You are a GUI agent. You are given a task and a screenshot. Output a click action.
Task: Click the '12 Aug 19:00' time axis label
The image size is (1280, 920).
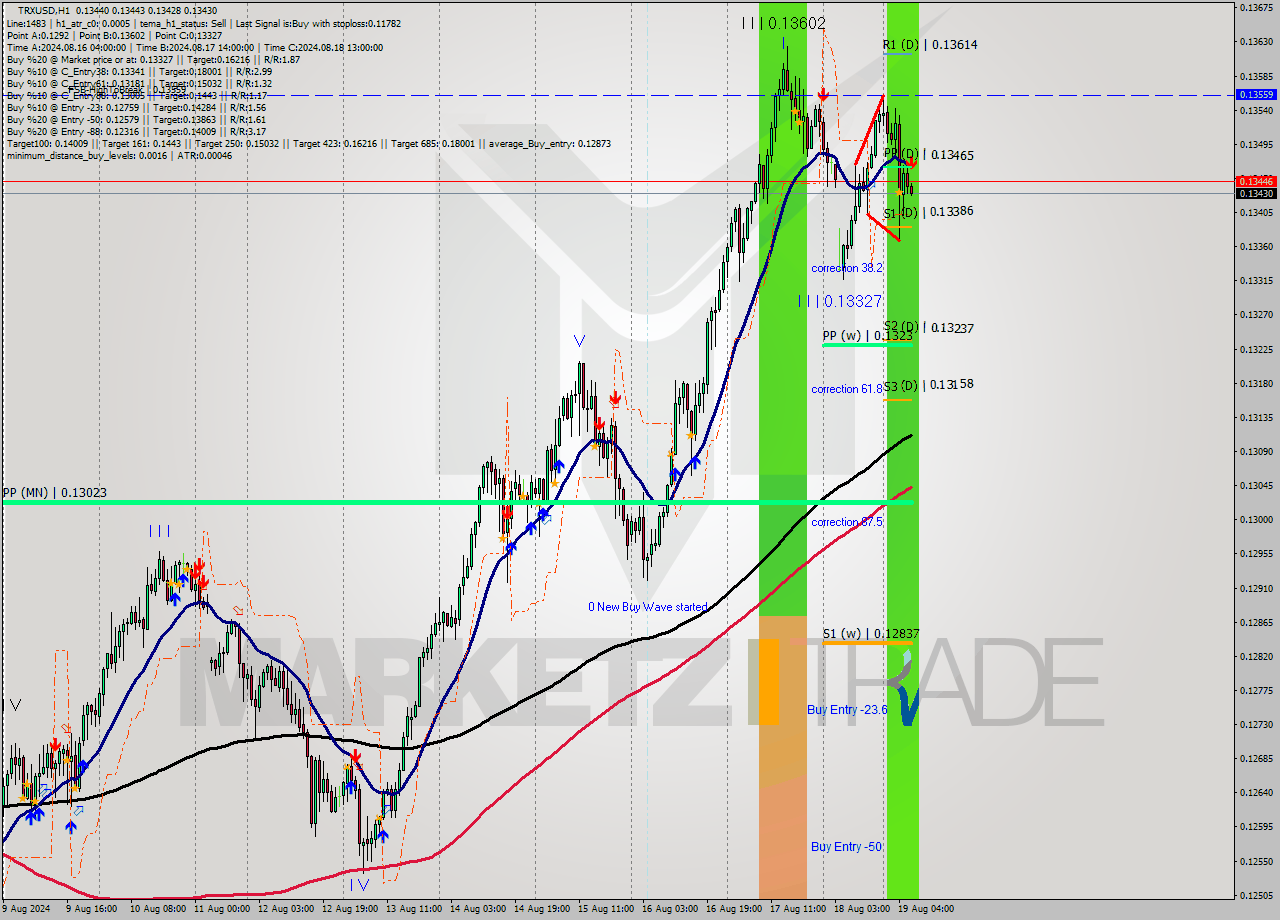(352, 909)
